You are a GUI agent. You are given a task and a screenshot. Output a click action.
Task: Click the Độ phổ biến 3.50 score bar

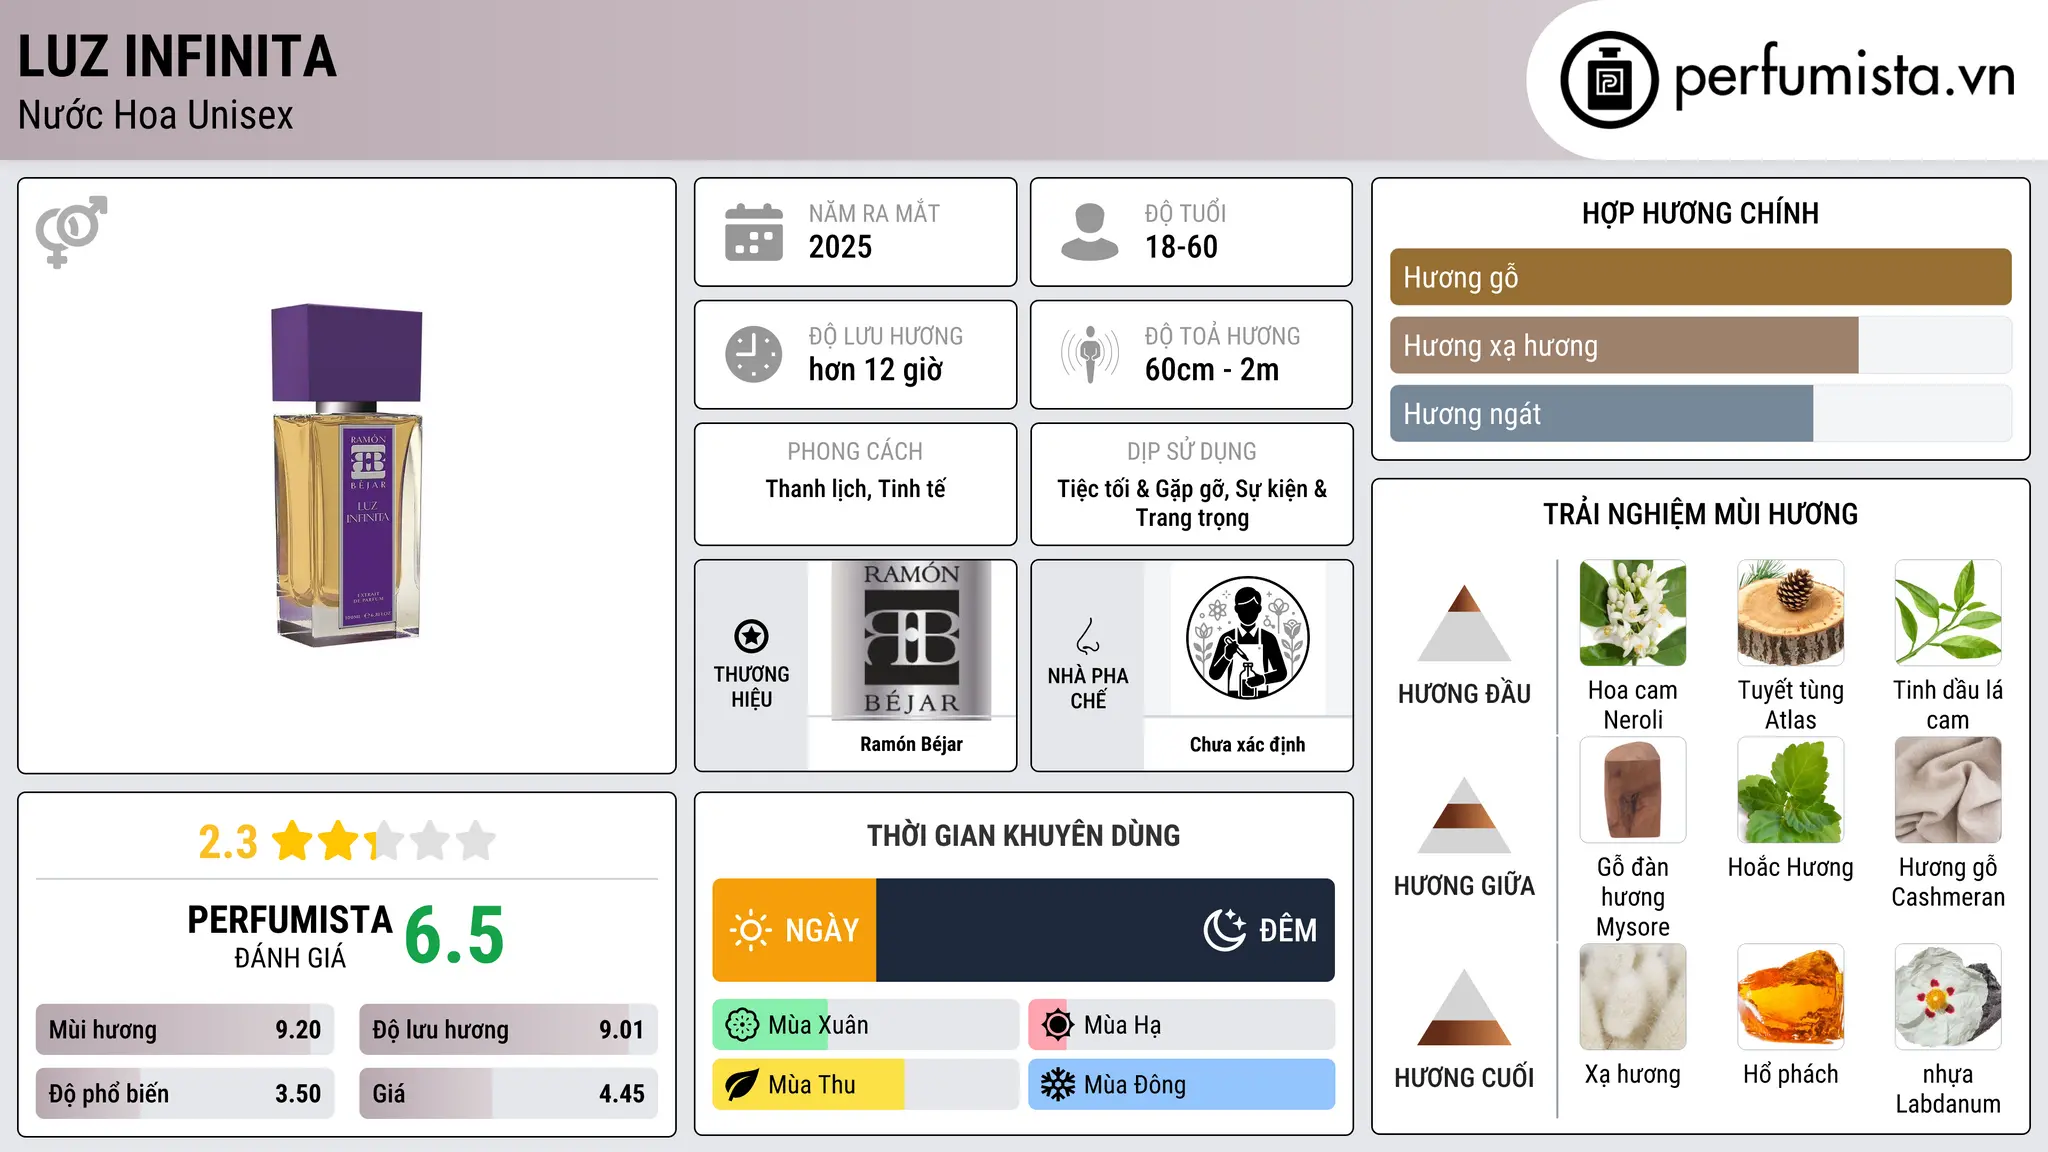185,1093
